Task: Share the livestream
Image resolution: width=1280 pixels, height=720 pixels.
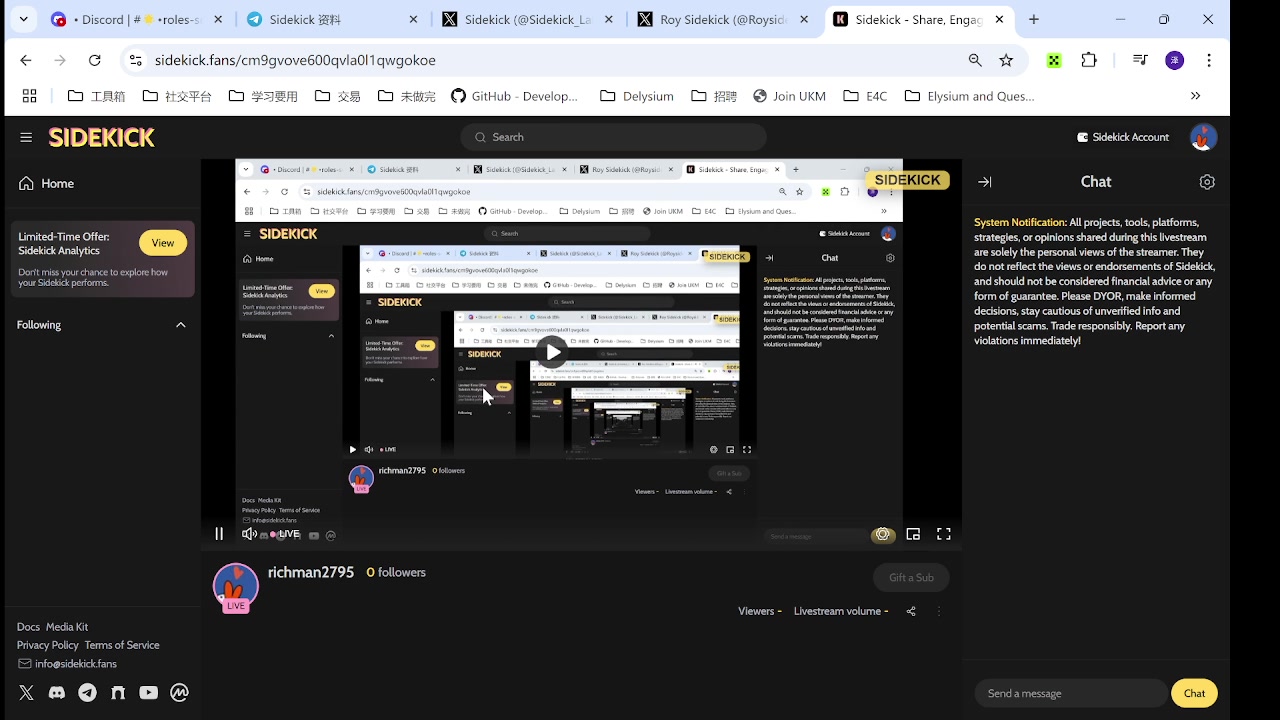Action: pyautogui.click(x=911, y=611)
